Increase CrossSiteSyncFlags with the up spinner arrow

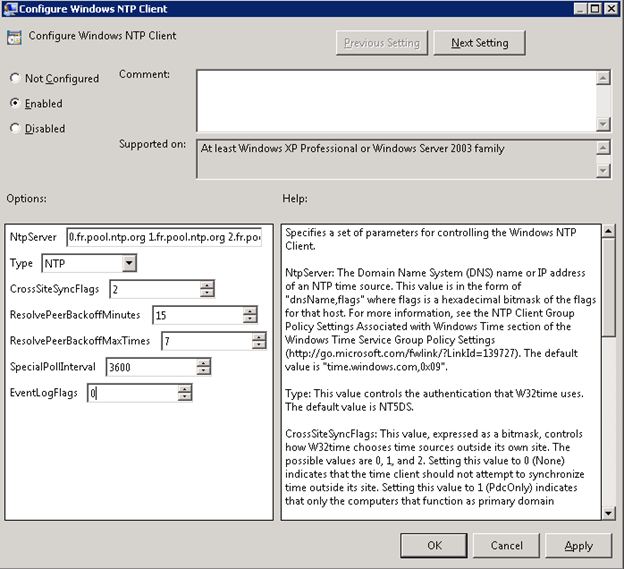point(207,284)
